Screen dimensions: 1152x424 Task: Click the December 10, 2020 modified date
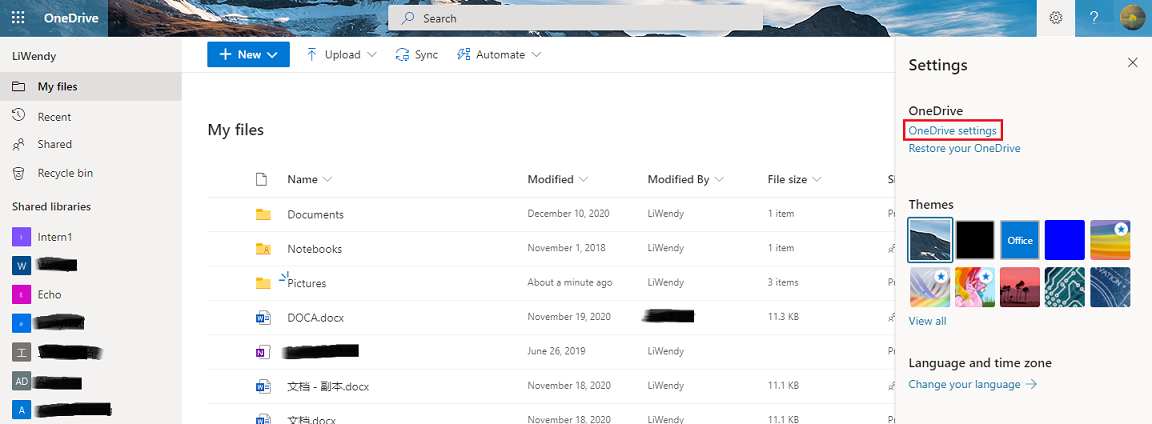click(568, 214)
